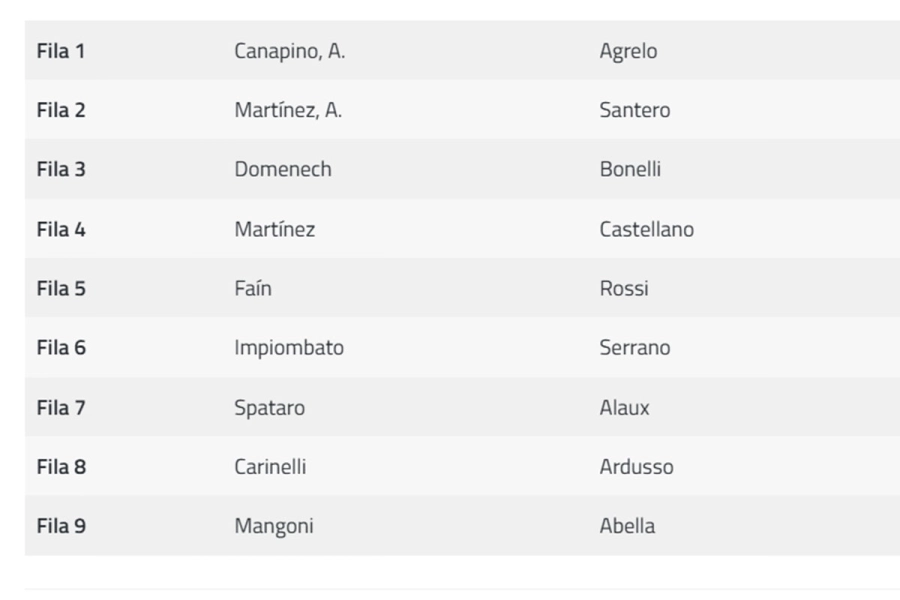Click Alaux in Fila 7

[624, 407]
